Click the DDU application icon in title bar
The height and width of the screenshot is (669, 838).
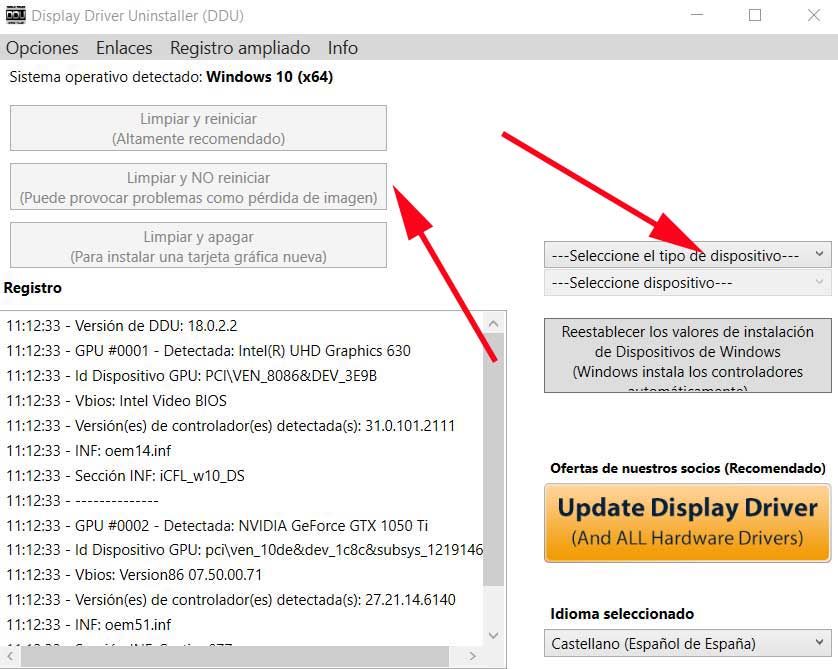pos(15,15)
